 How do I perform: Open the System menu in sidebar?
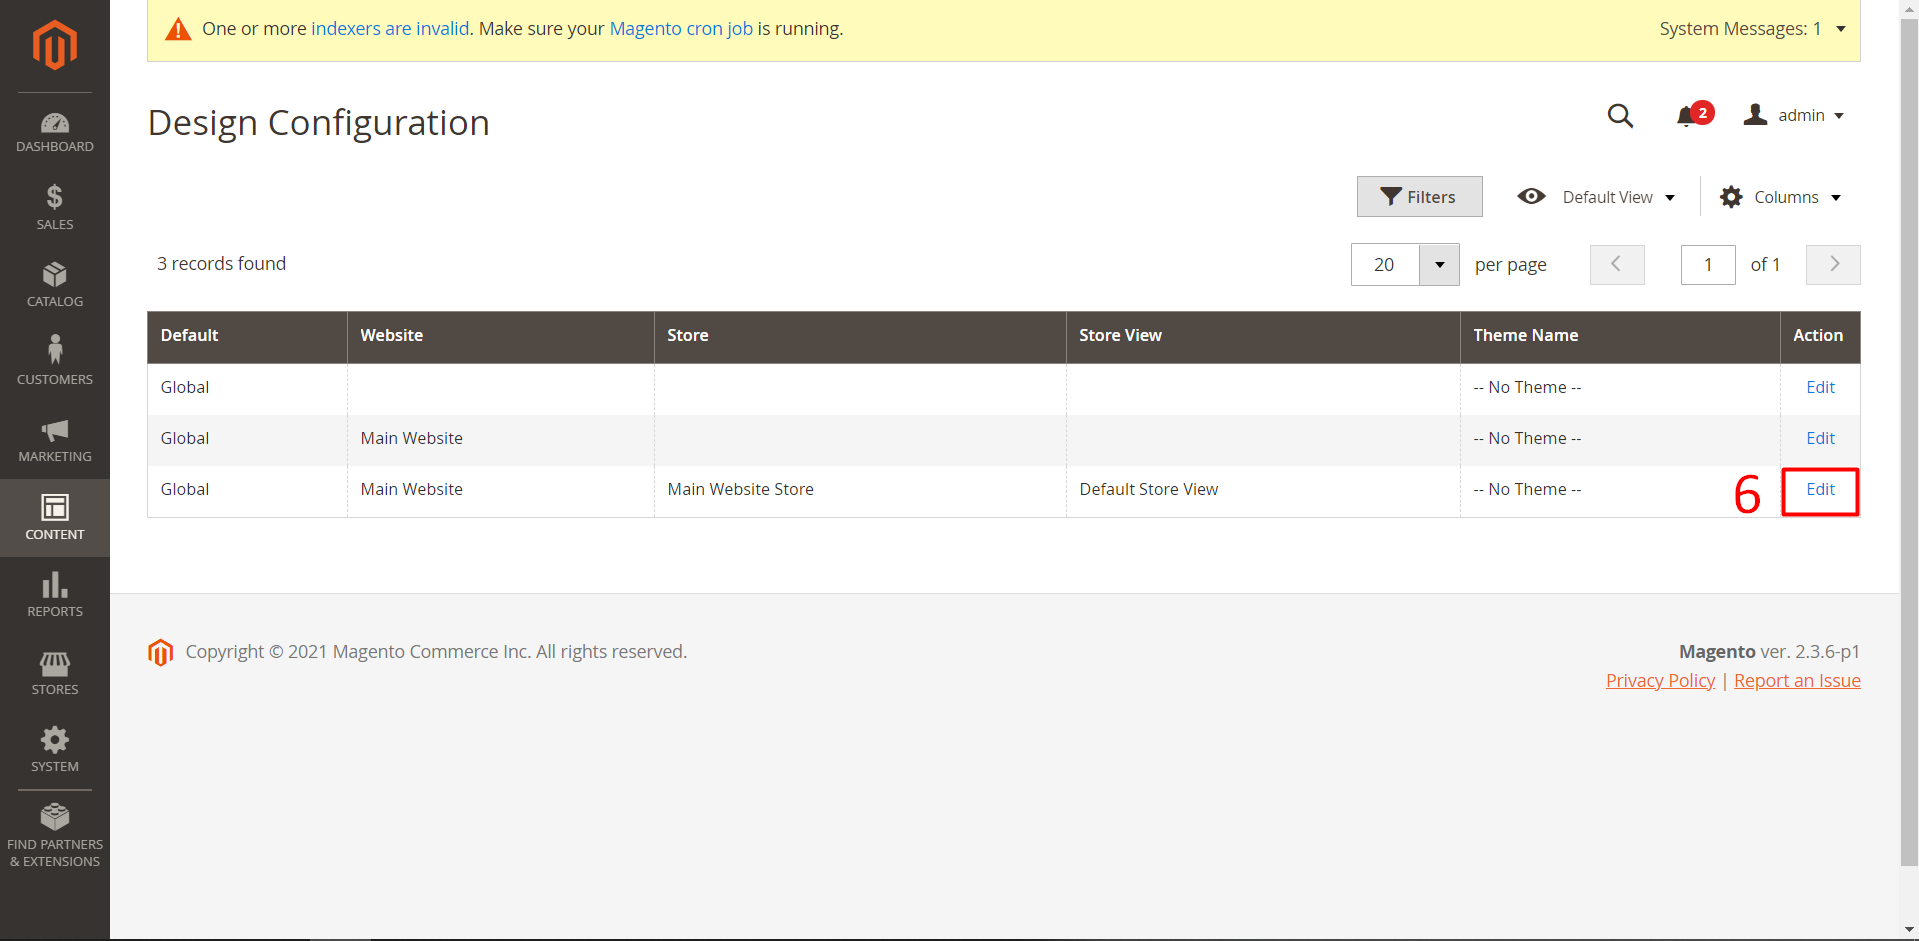(x=54, y=750)
